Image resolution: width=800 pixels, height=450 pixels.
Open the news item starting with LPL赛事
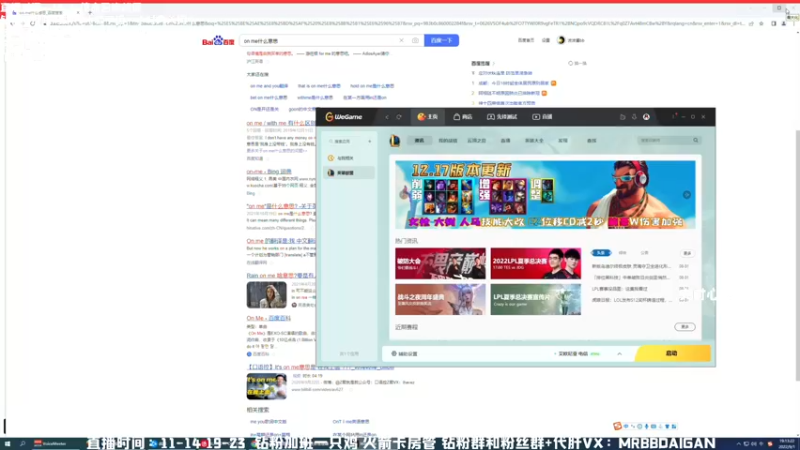(619, 289)
